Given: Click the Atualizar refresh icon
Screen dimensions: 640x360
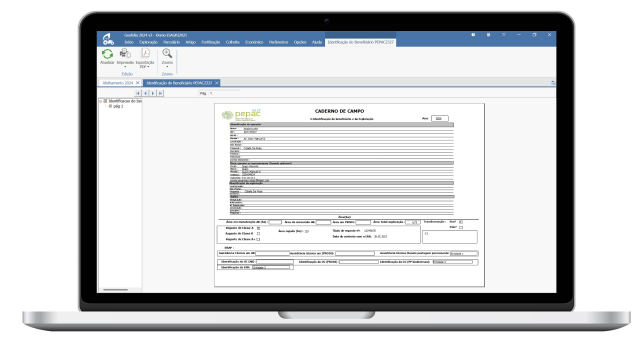Looking at the screenshot, I should pyautogui.click(x=107, y=54).
